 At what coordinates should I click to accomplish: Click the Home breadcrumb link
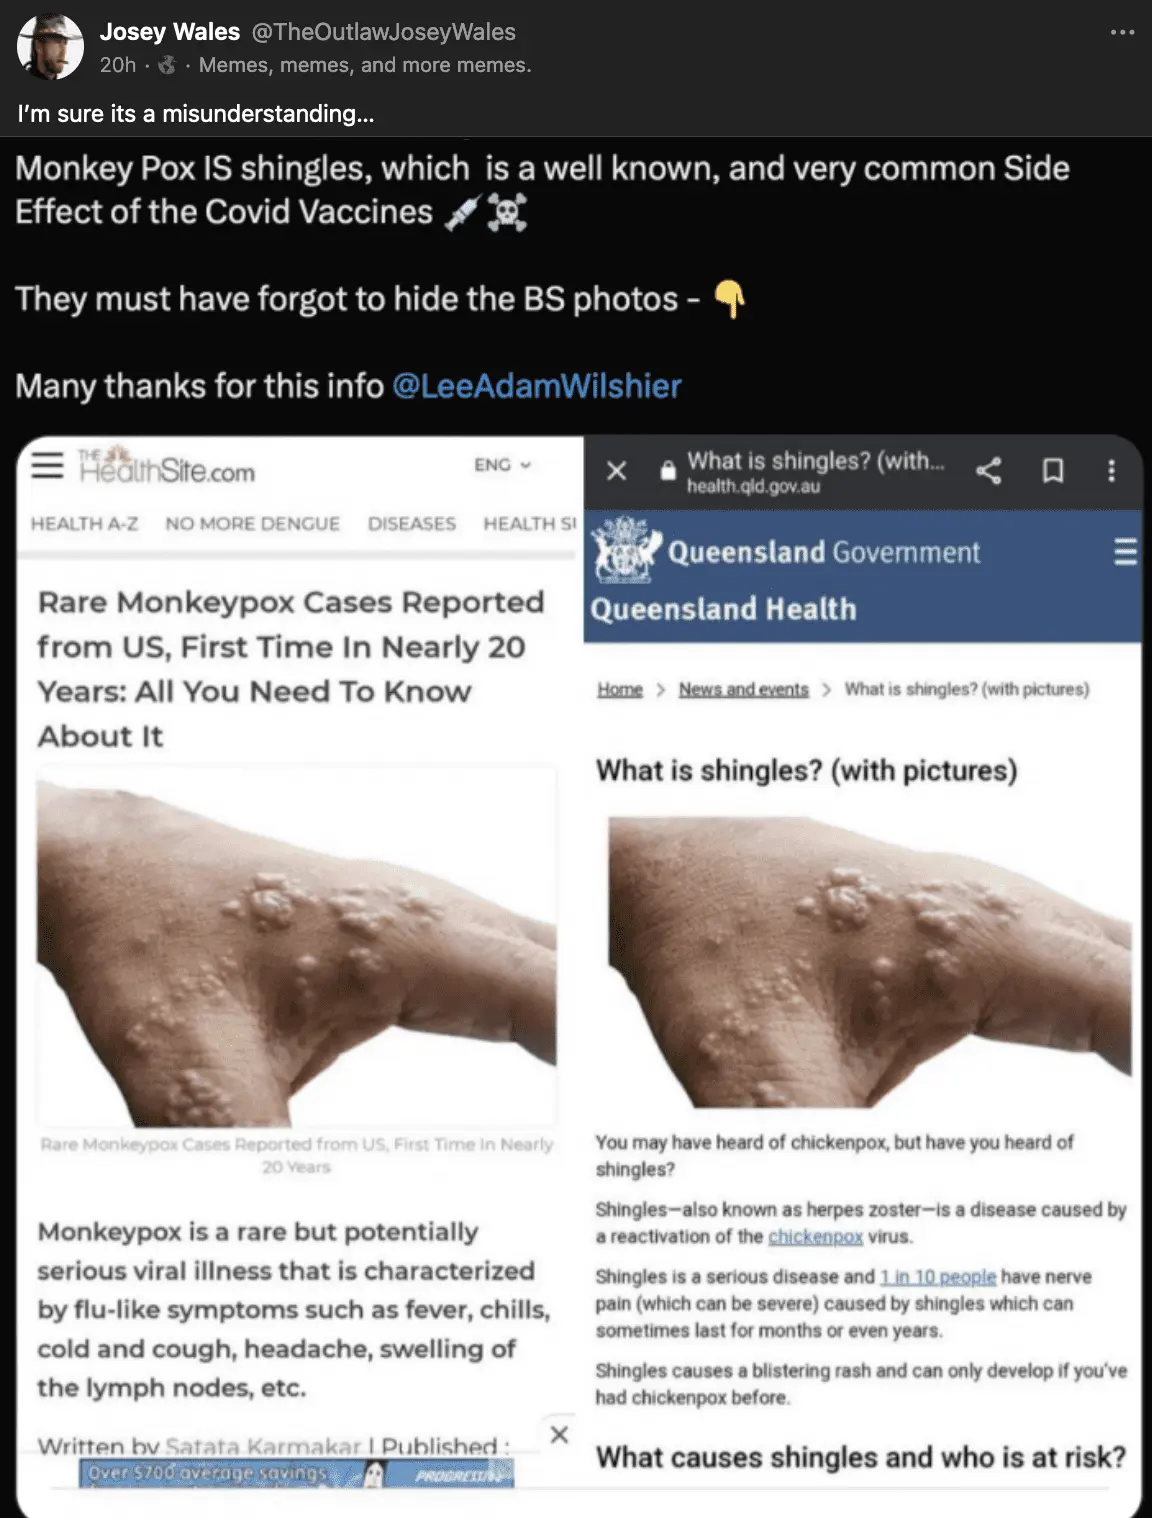(x=620, y=689)
